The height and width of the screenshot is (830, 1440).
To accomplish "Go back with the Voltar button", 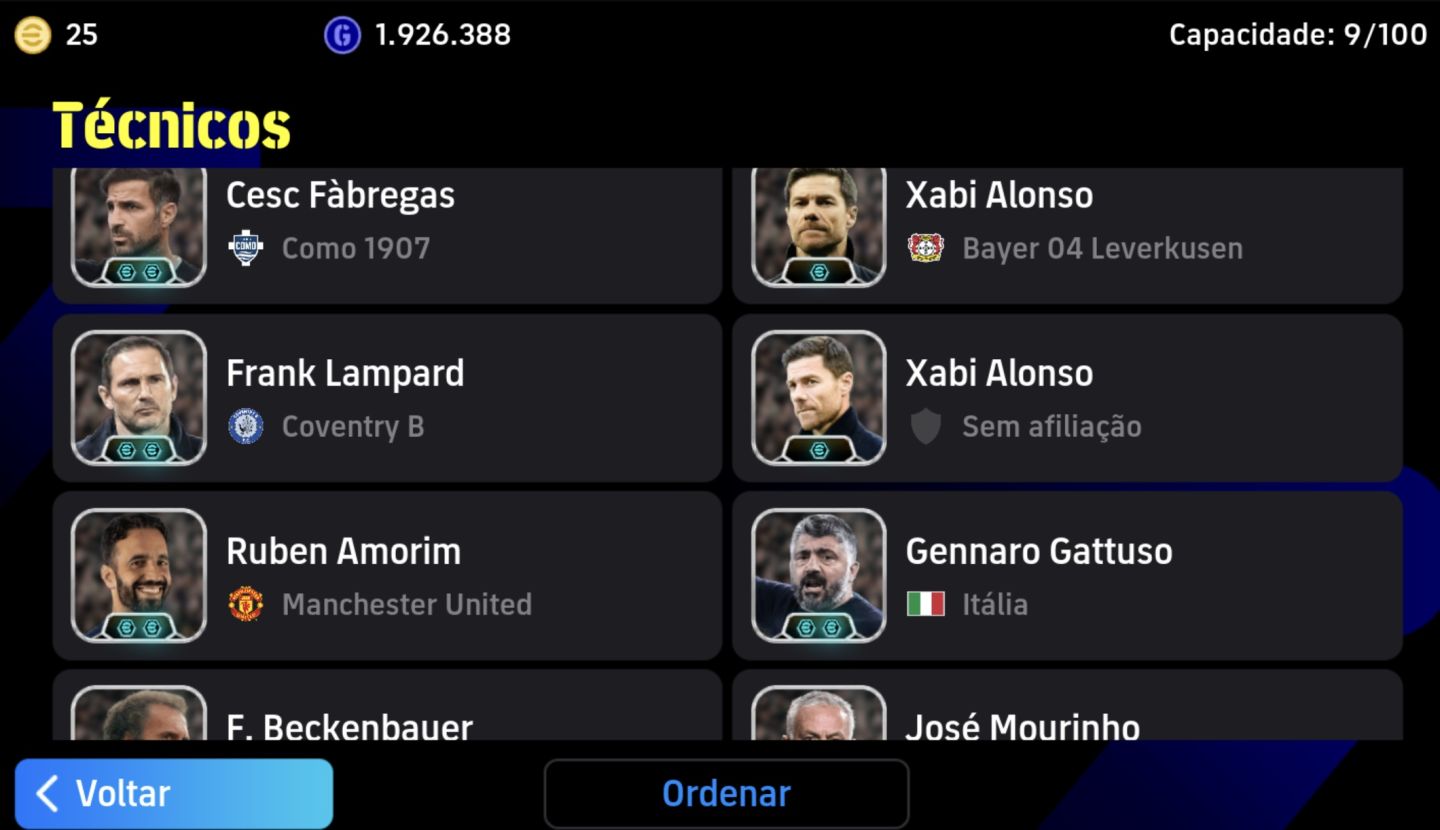I will coord(174,794).
